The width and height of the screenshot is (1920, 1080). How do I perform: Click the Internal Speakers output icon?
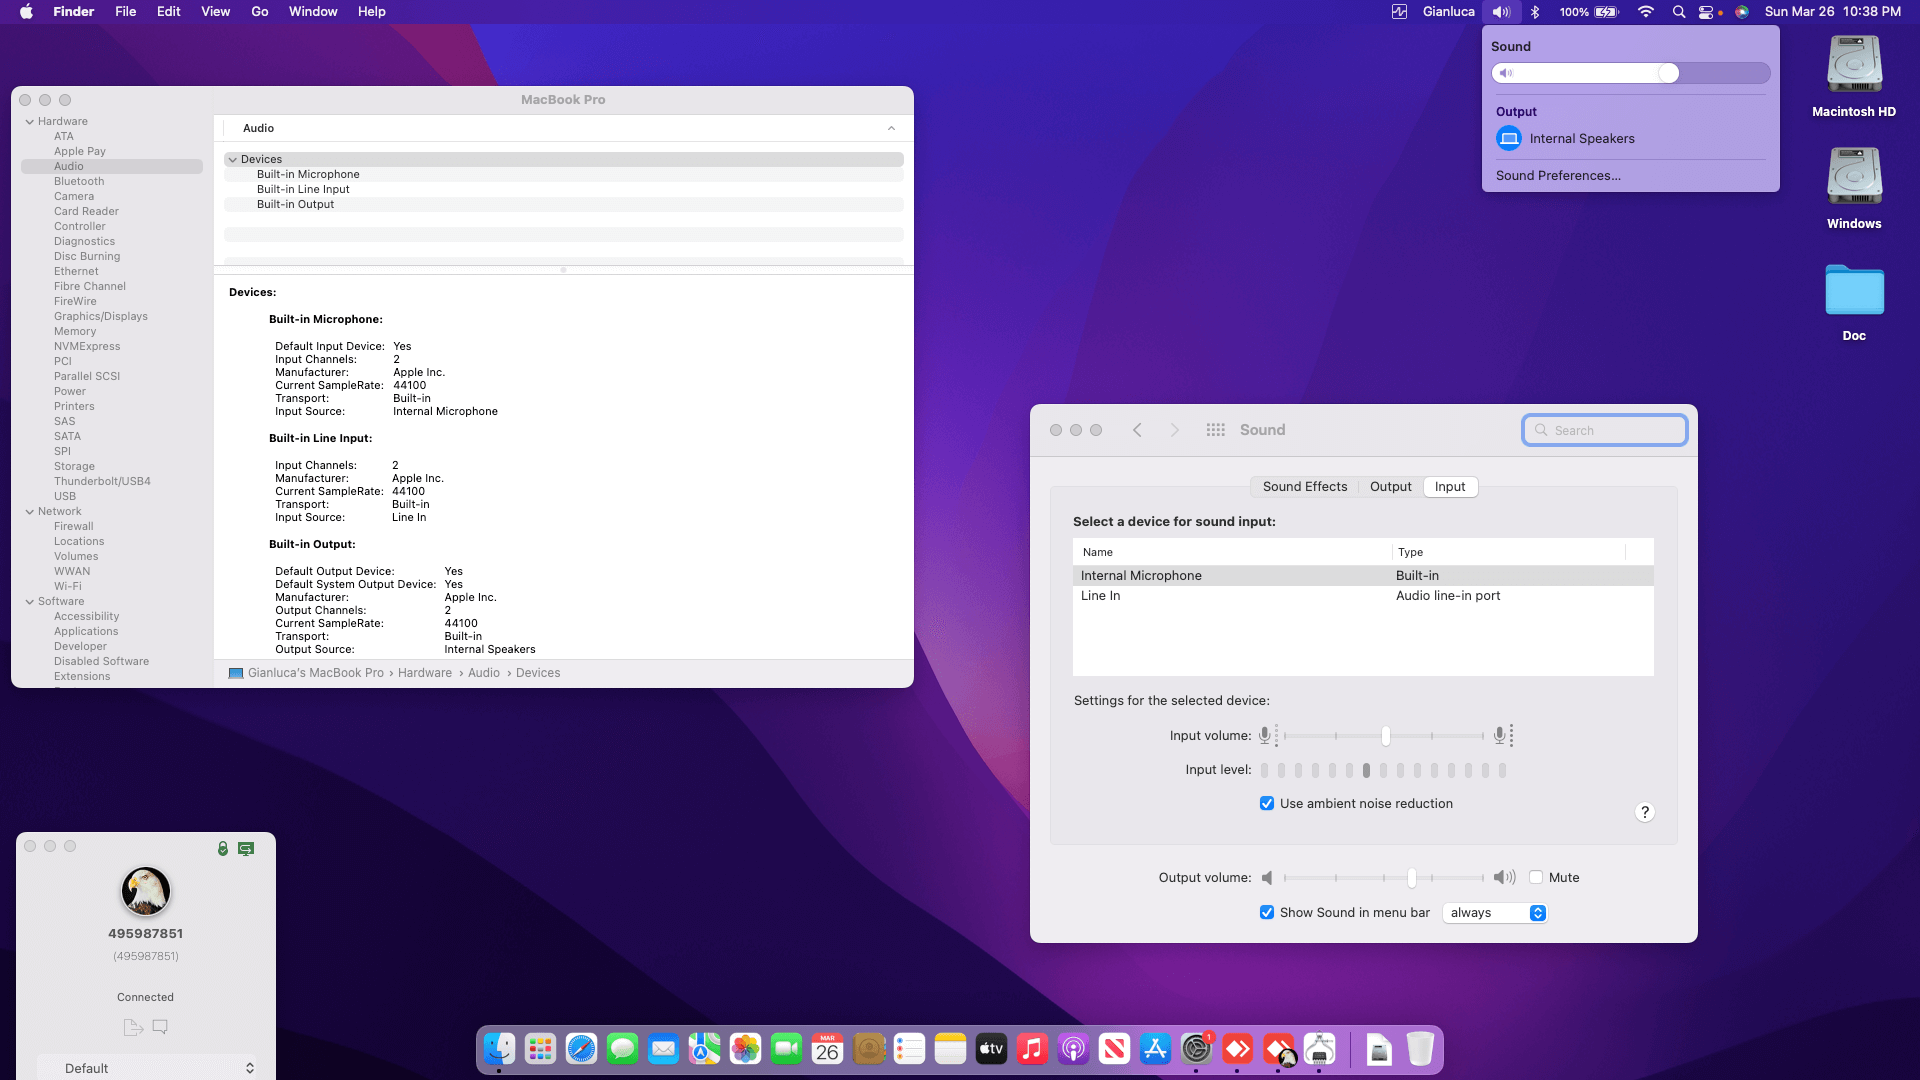(1508, 138)
